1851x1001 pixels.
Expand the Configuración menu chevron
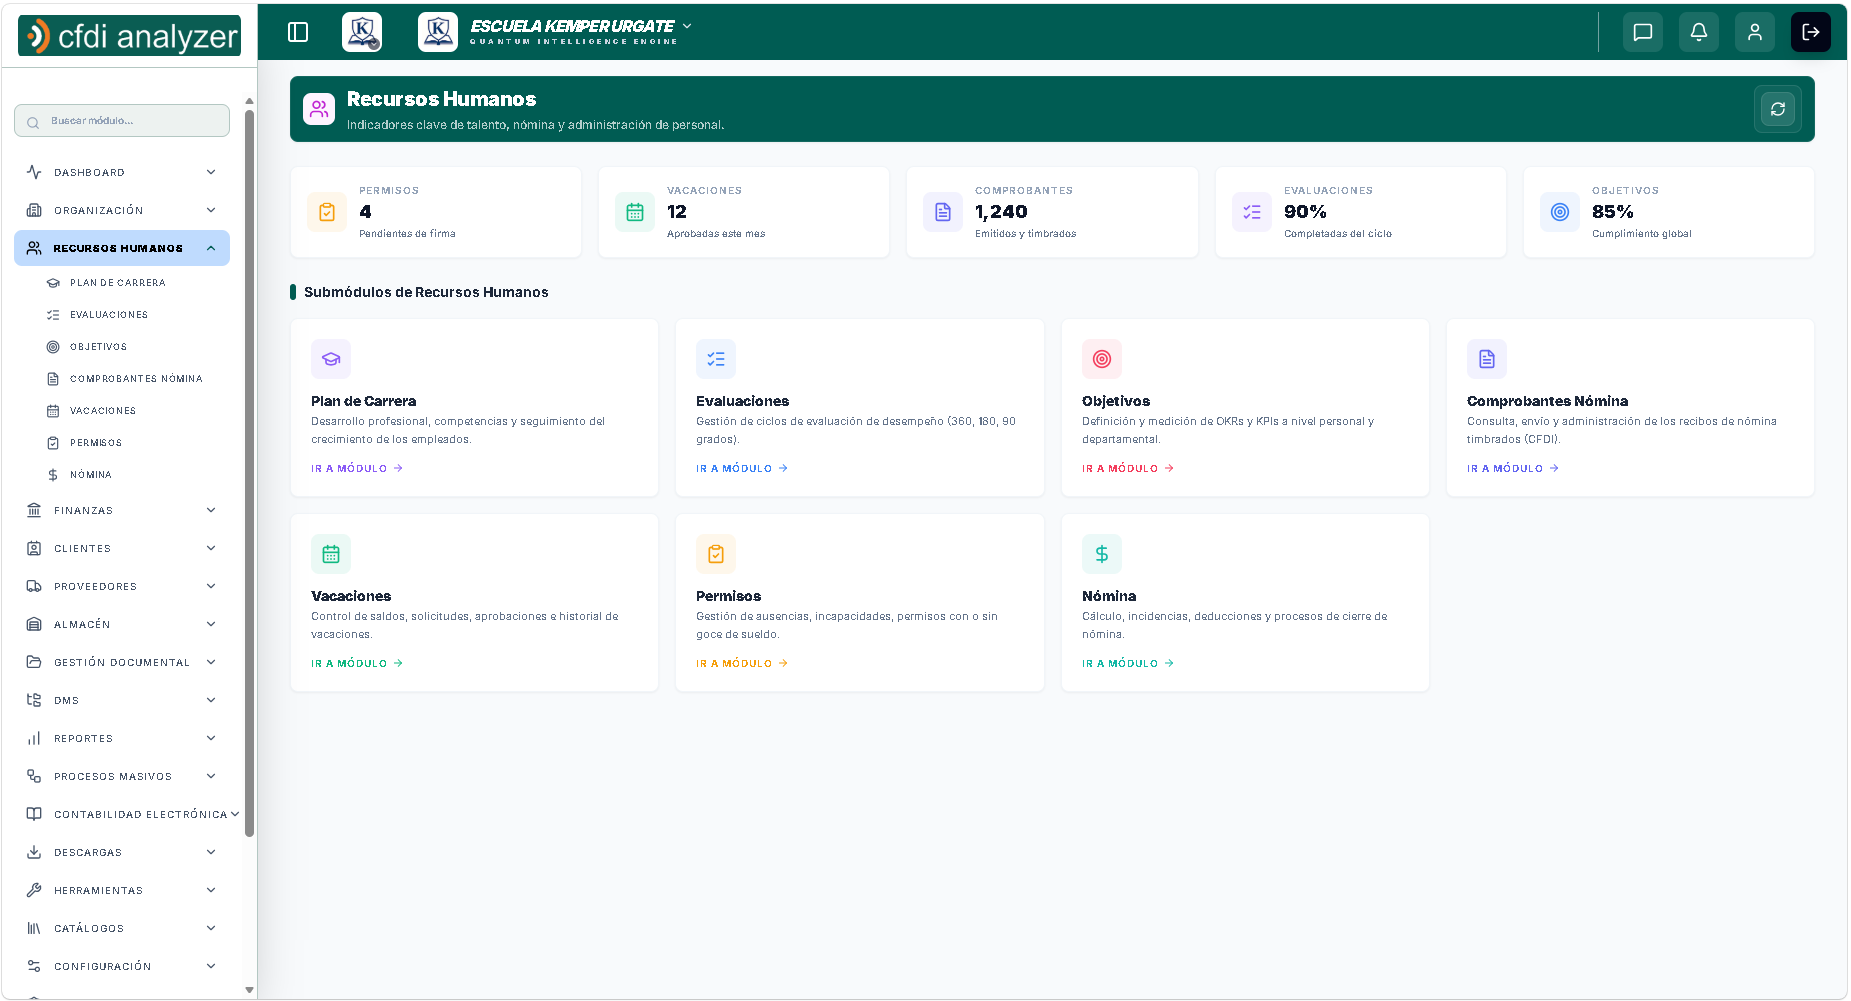point(211,966)
